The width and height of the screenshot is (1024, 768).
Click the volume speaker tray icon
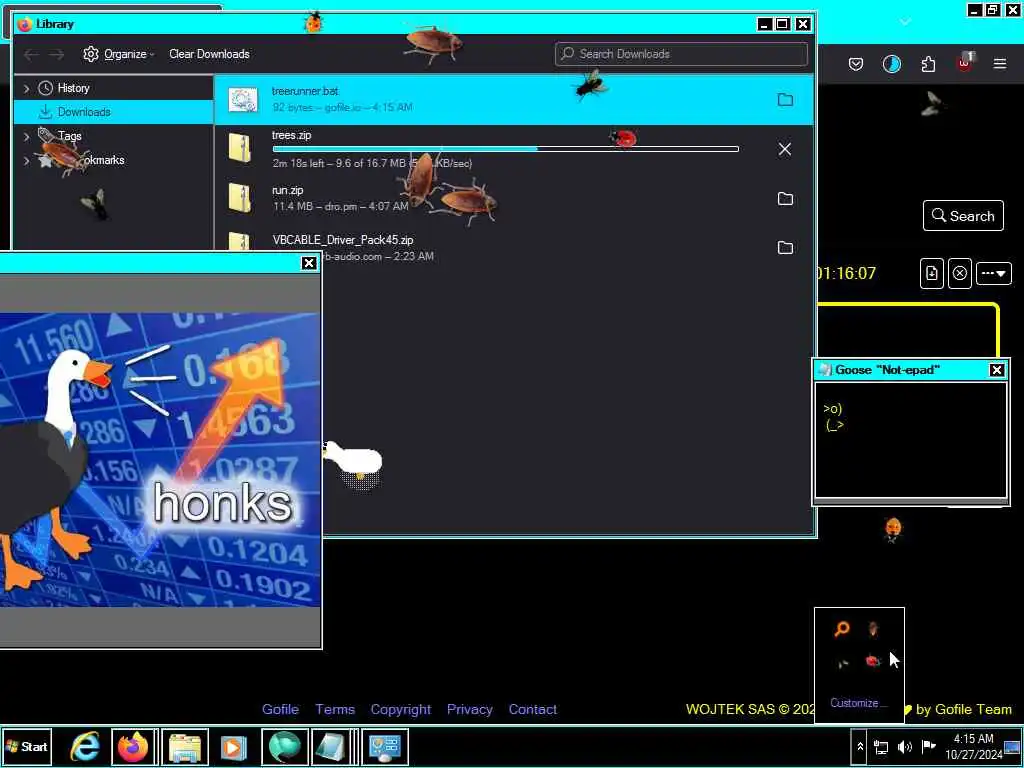click(x=904, y=747)
